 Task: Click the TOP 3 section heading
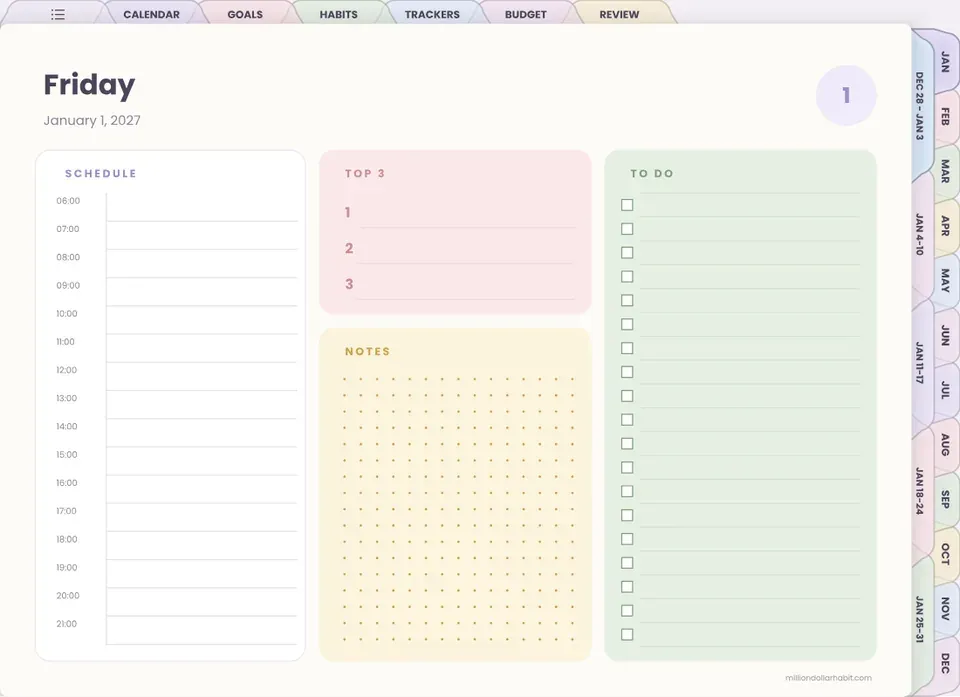point(365,173)
